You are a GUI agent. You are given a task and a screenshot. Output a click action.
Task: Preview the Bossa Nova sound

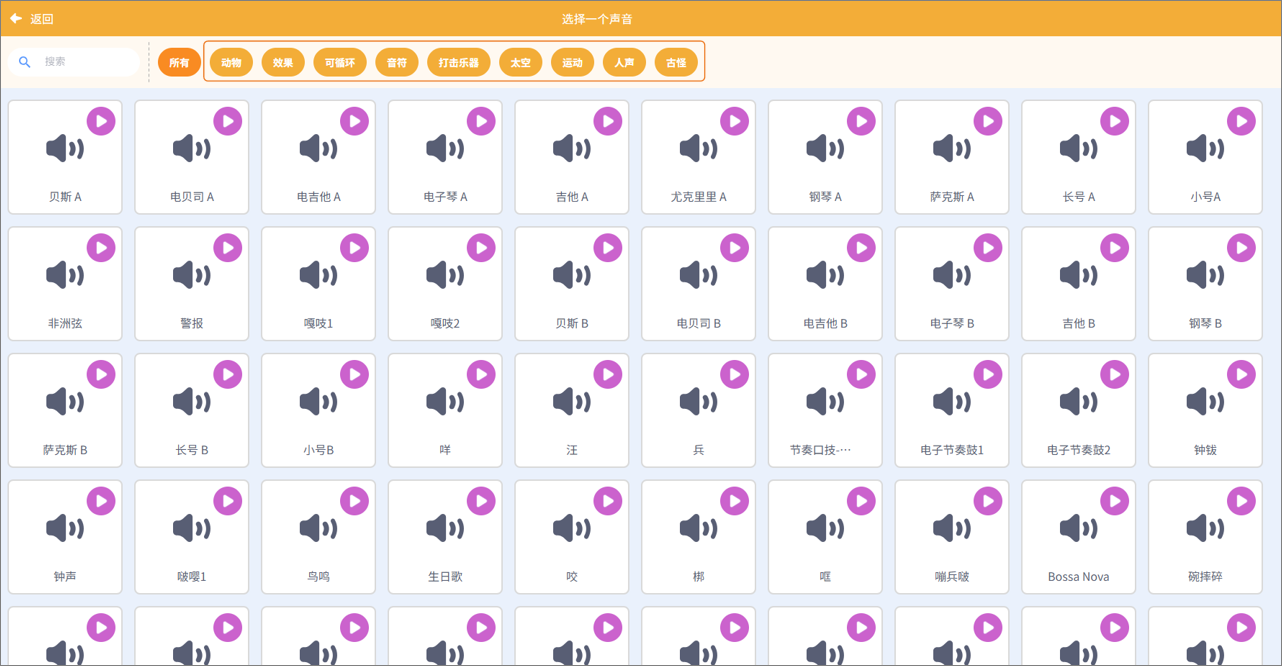coord(1115,501)
